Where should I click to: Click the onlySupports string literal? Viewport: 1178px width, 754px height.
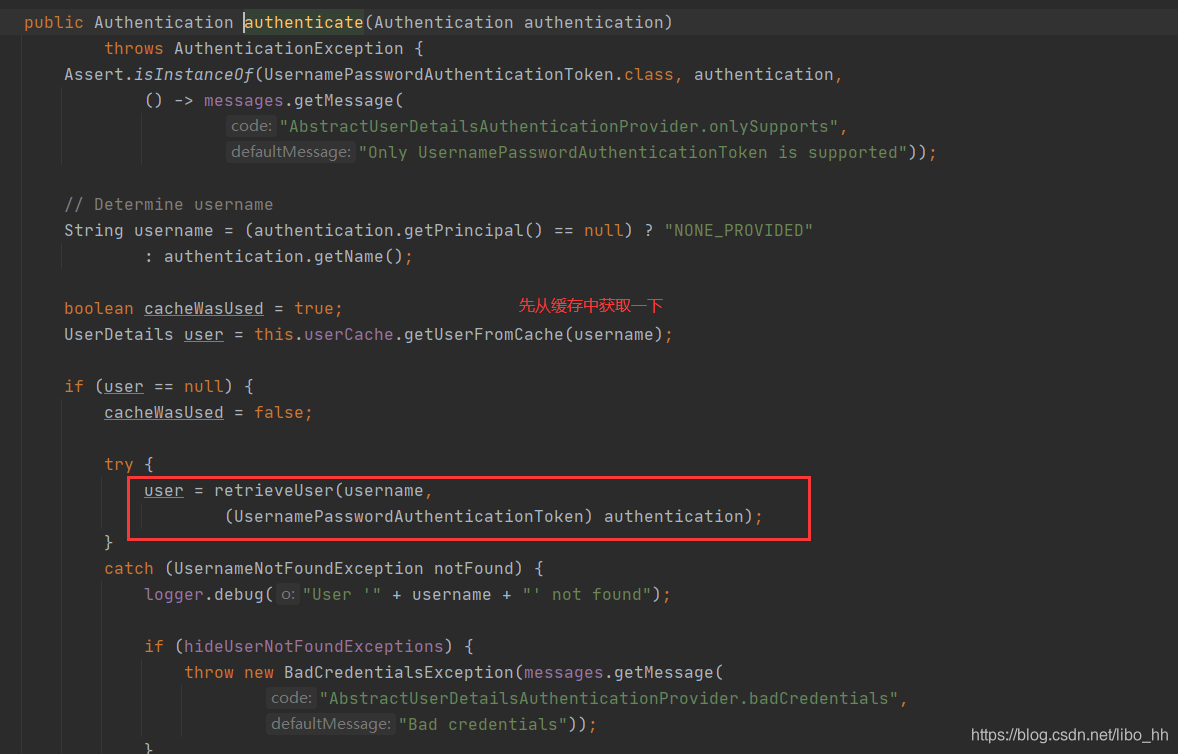tap(559, 127)
